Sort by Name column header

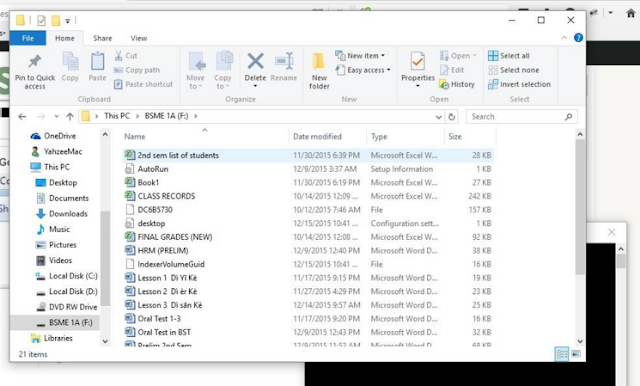tap(135, 137)
